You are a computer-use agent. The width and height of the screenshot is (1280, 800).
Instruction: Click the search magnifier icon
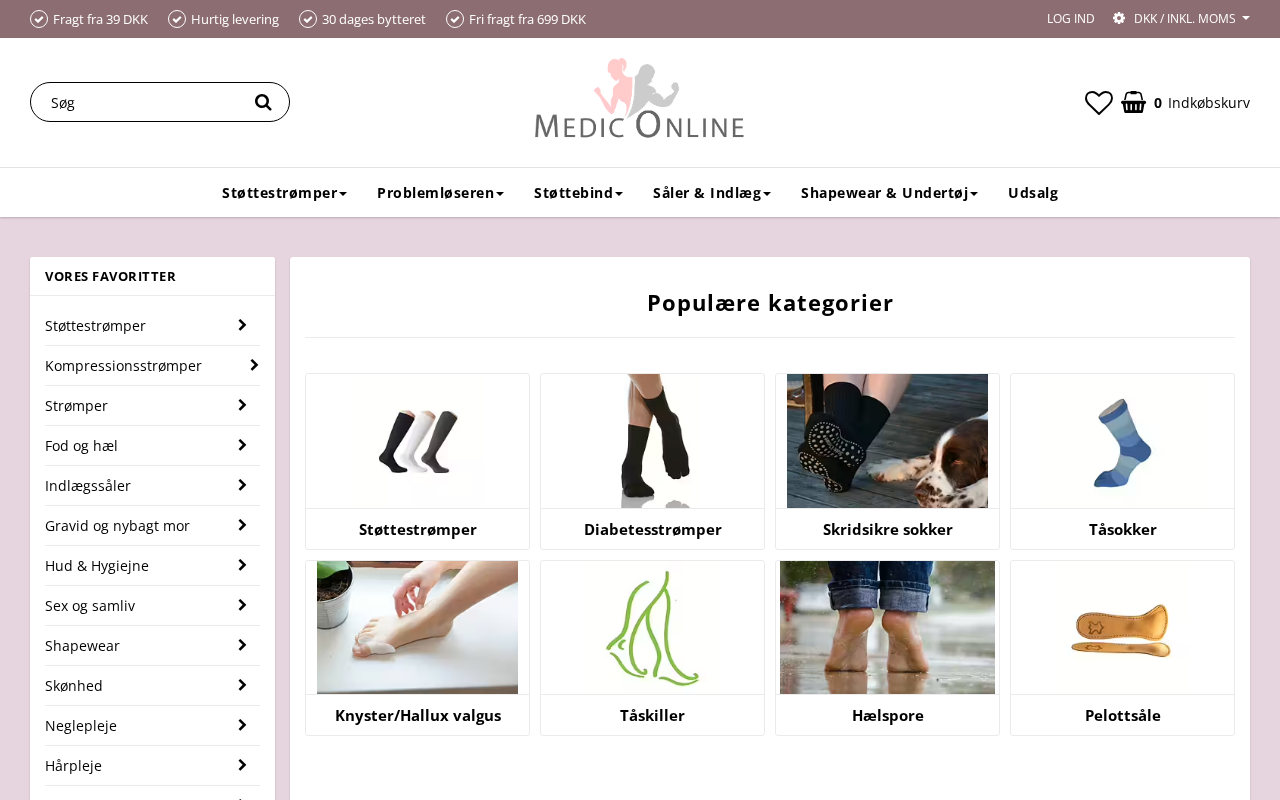point(263,102)
